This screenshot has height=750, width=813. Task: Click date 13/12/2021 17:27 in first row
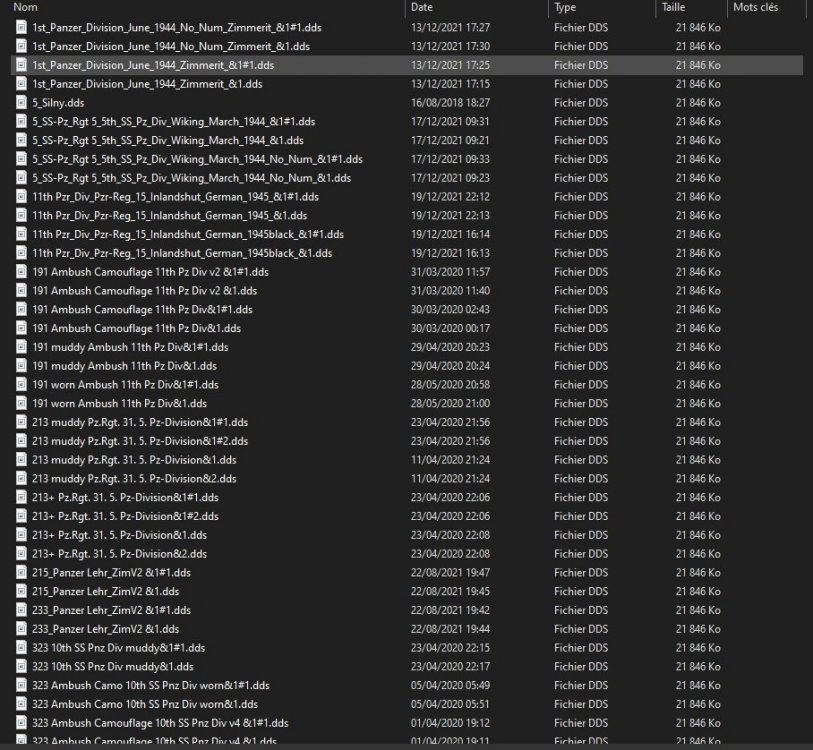(450, 27)
